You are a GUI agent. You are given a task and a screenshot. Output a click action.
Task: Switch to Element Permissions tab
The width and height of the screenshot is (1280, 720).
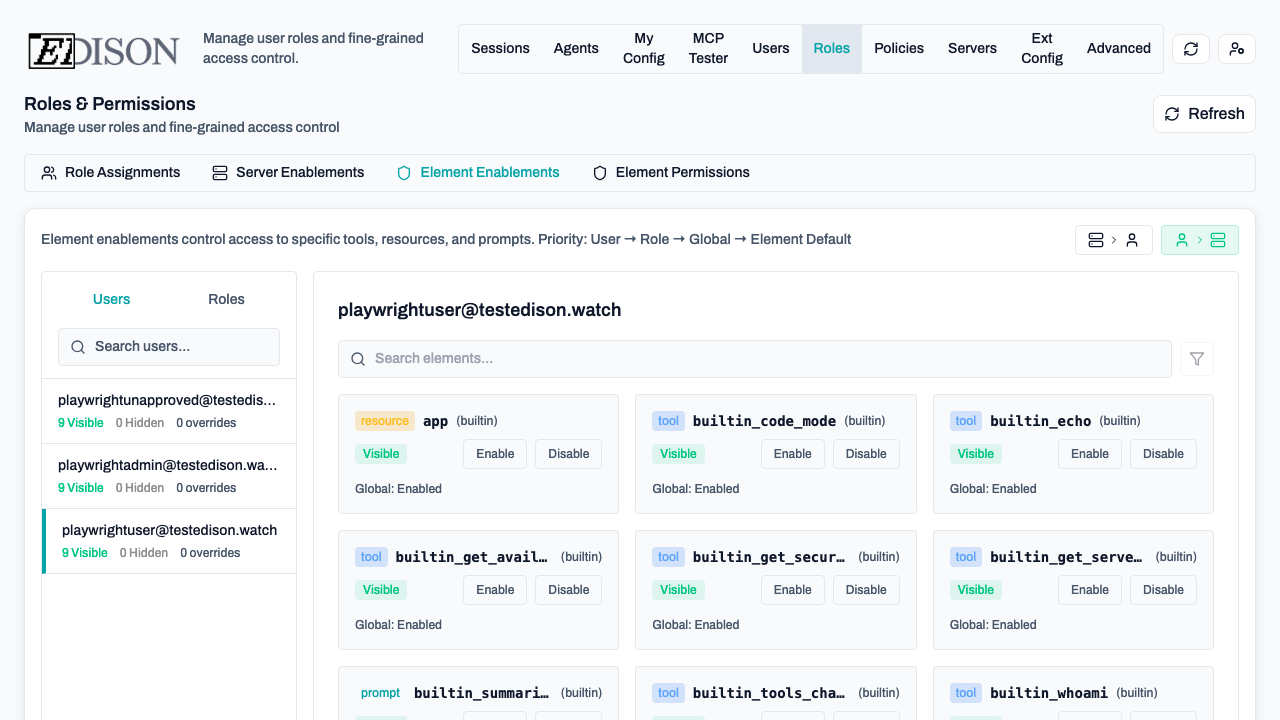tap(671, 173)
